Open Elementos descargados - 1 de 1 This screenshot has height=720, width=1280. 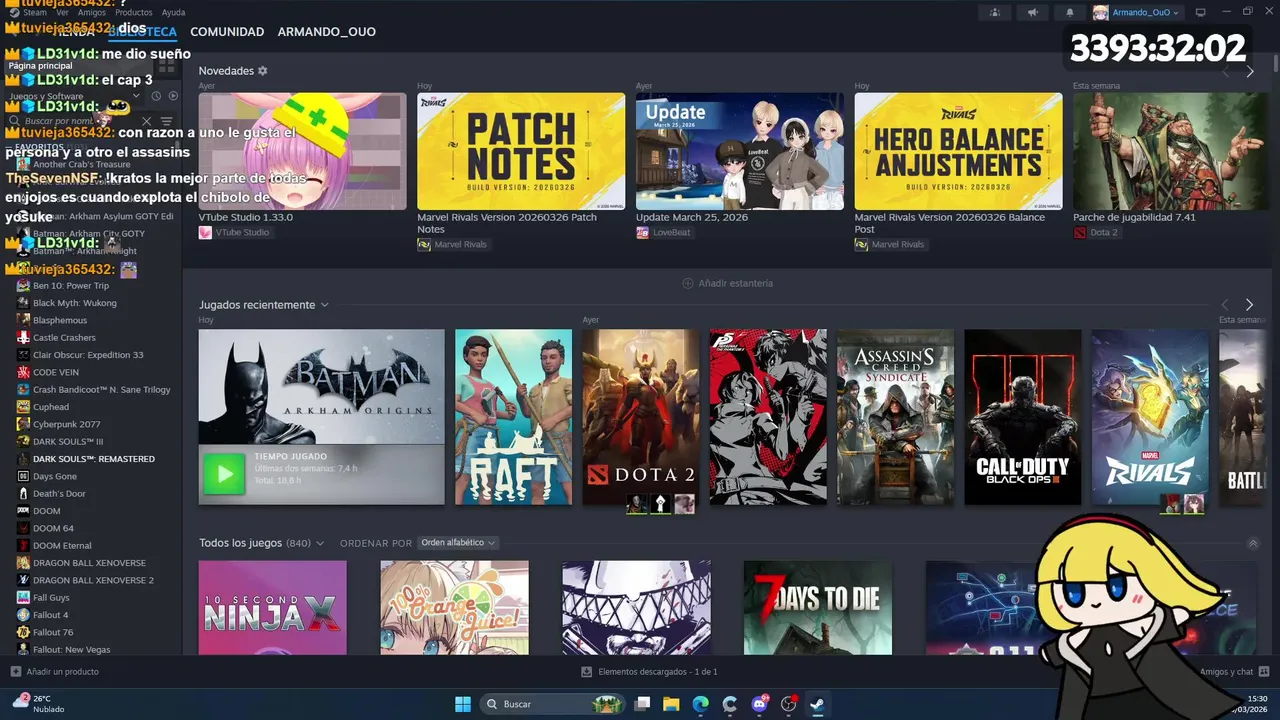[x=649, y=672]
